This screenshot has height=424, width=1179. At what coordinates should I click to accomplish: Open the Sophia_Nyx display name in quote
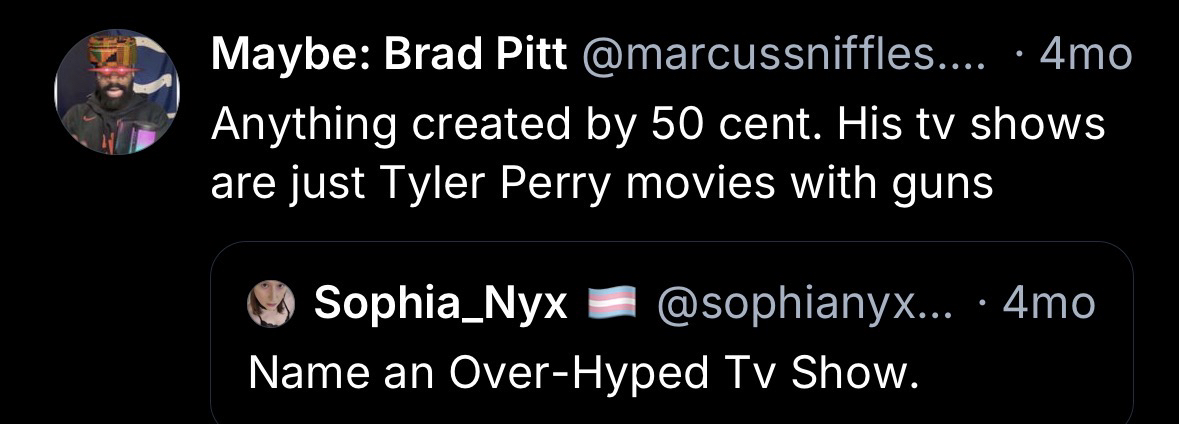(441, 303)
